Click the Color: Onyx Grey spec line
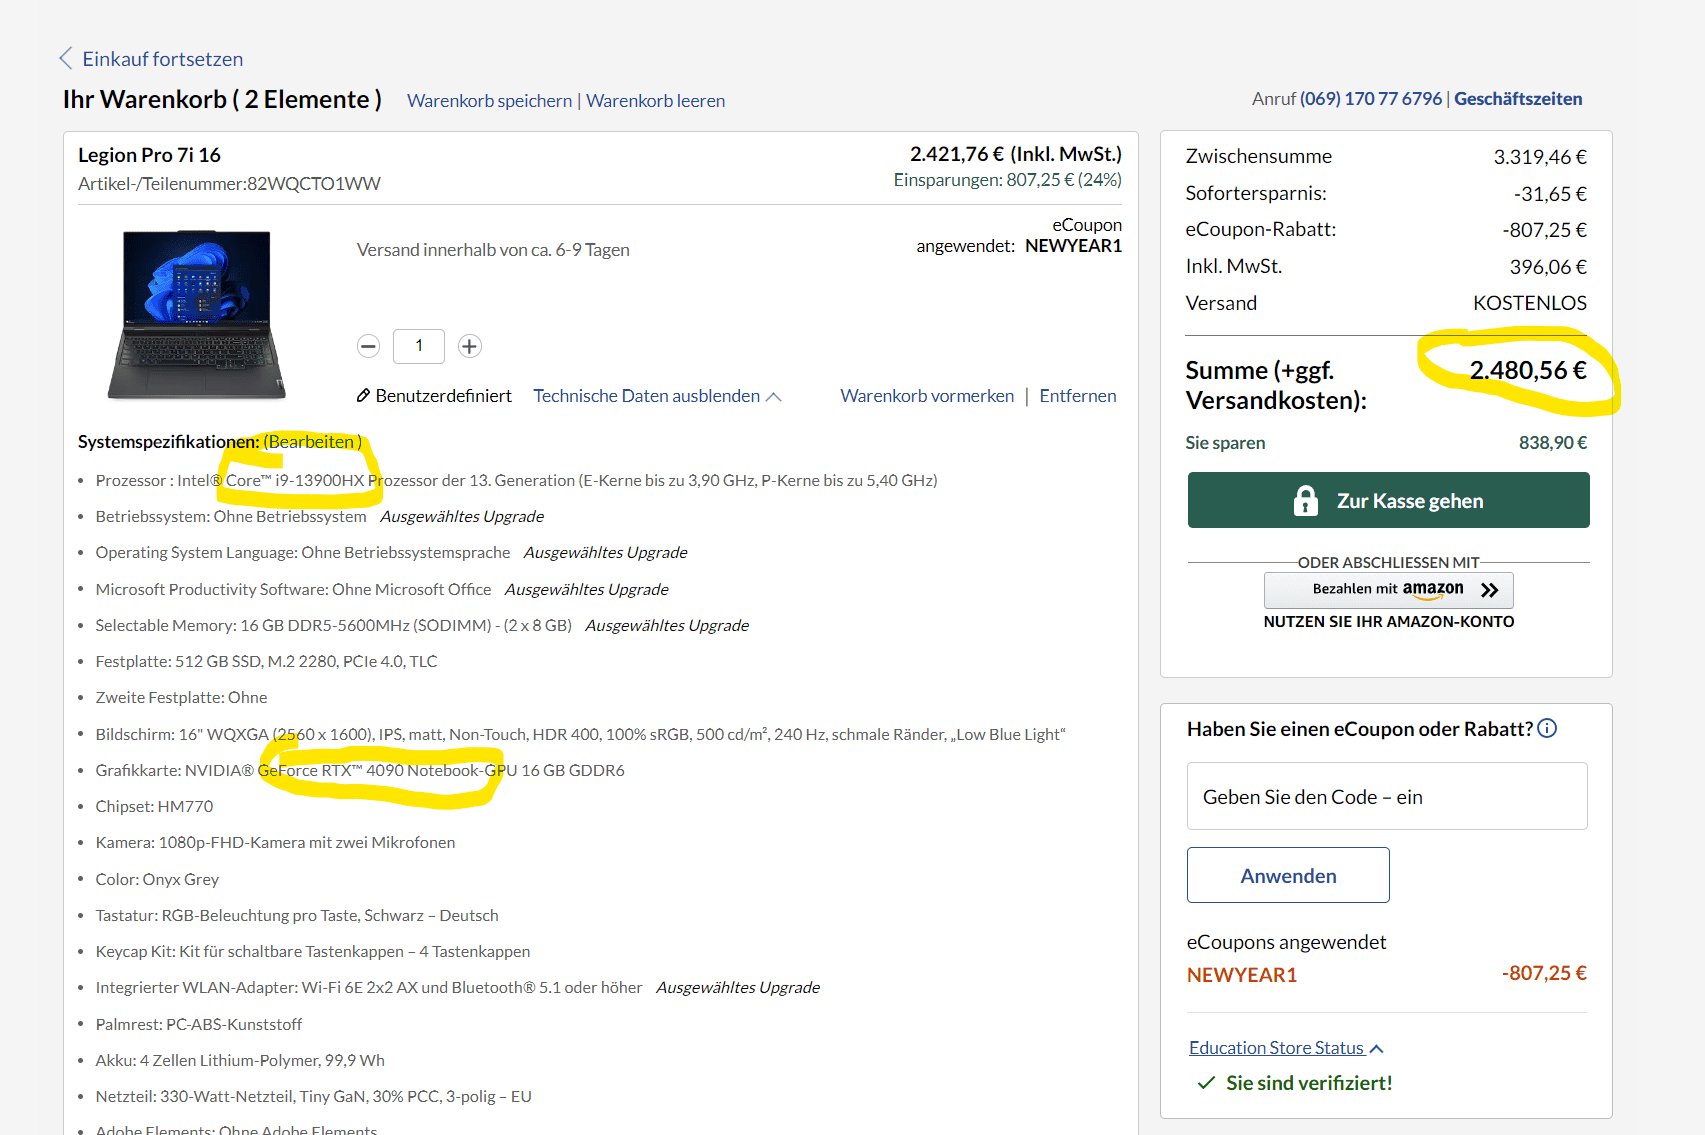This screenshot has height=1135, width=1705. click(157, 879)
